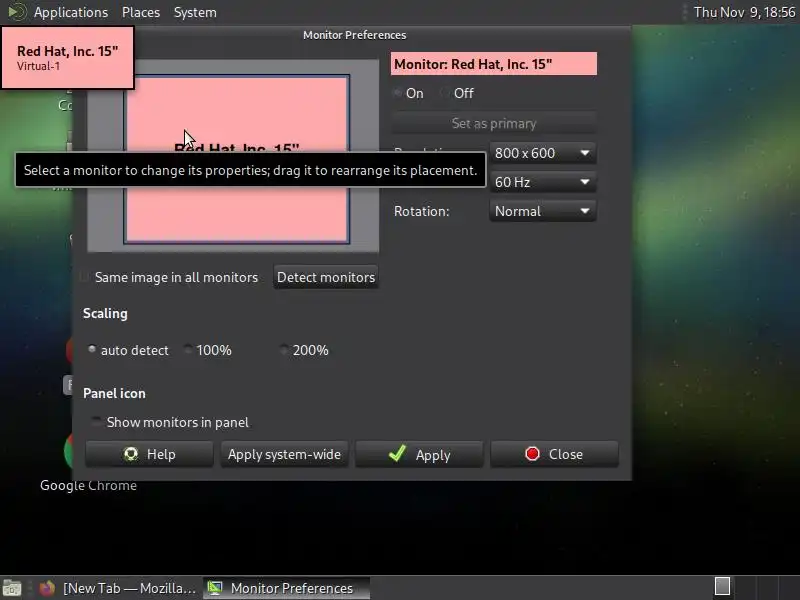Click the Monitor Preferences title bar
The height and width of the screenshot is (600, 800).
pyautogui.click(x=355, y=35)
